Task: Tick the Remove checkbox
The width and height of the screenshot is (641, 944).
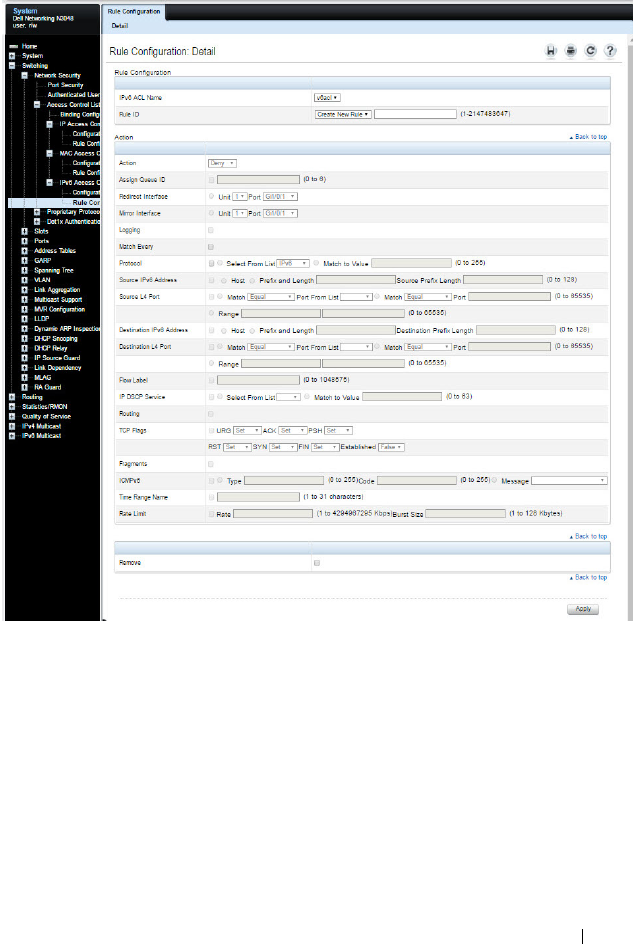Action: click(317, 563)
